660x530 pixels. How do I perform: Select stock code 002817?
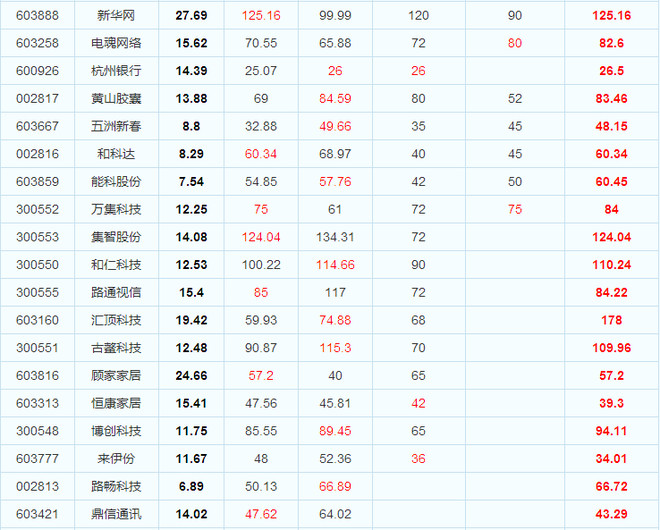37,99
